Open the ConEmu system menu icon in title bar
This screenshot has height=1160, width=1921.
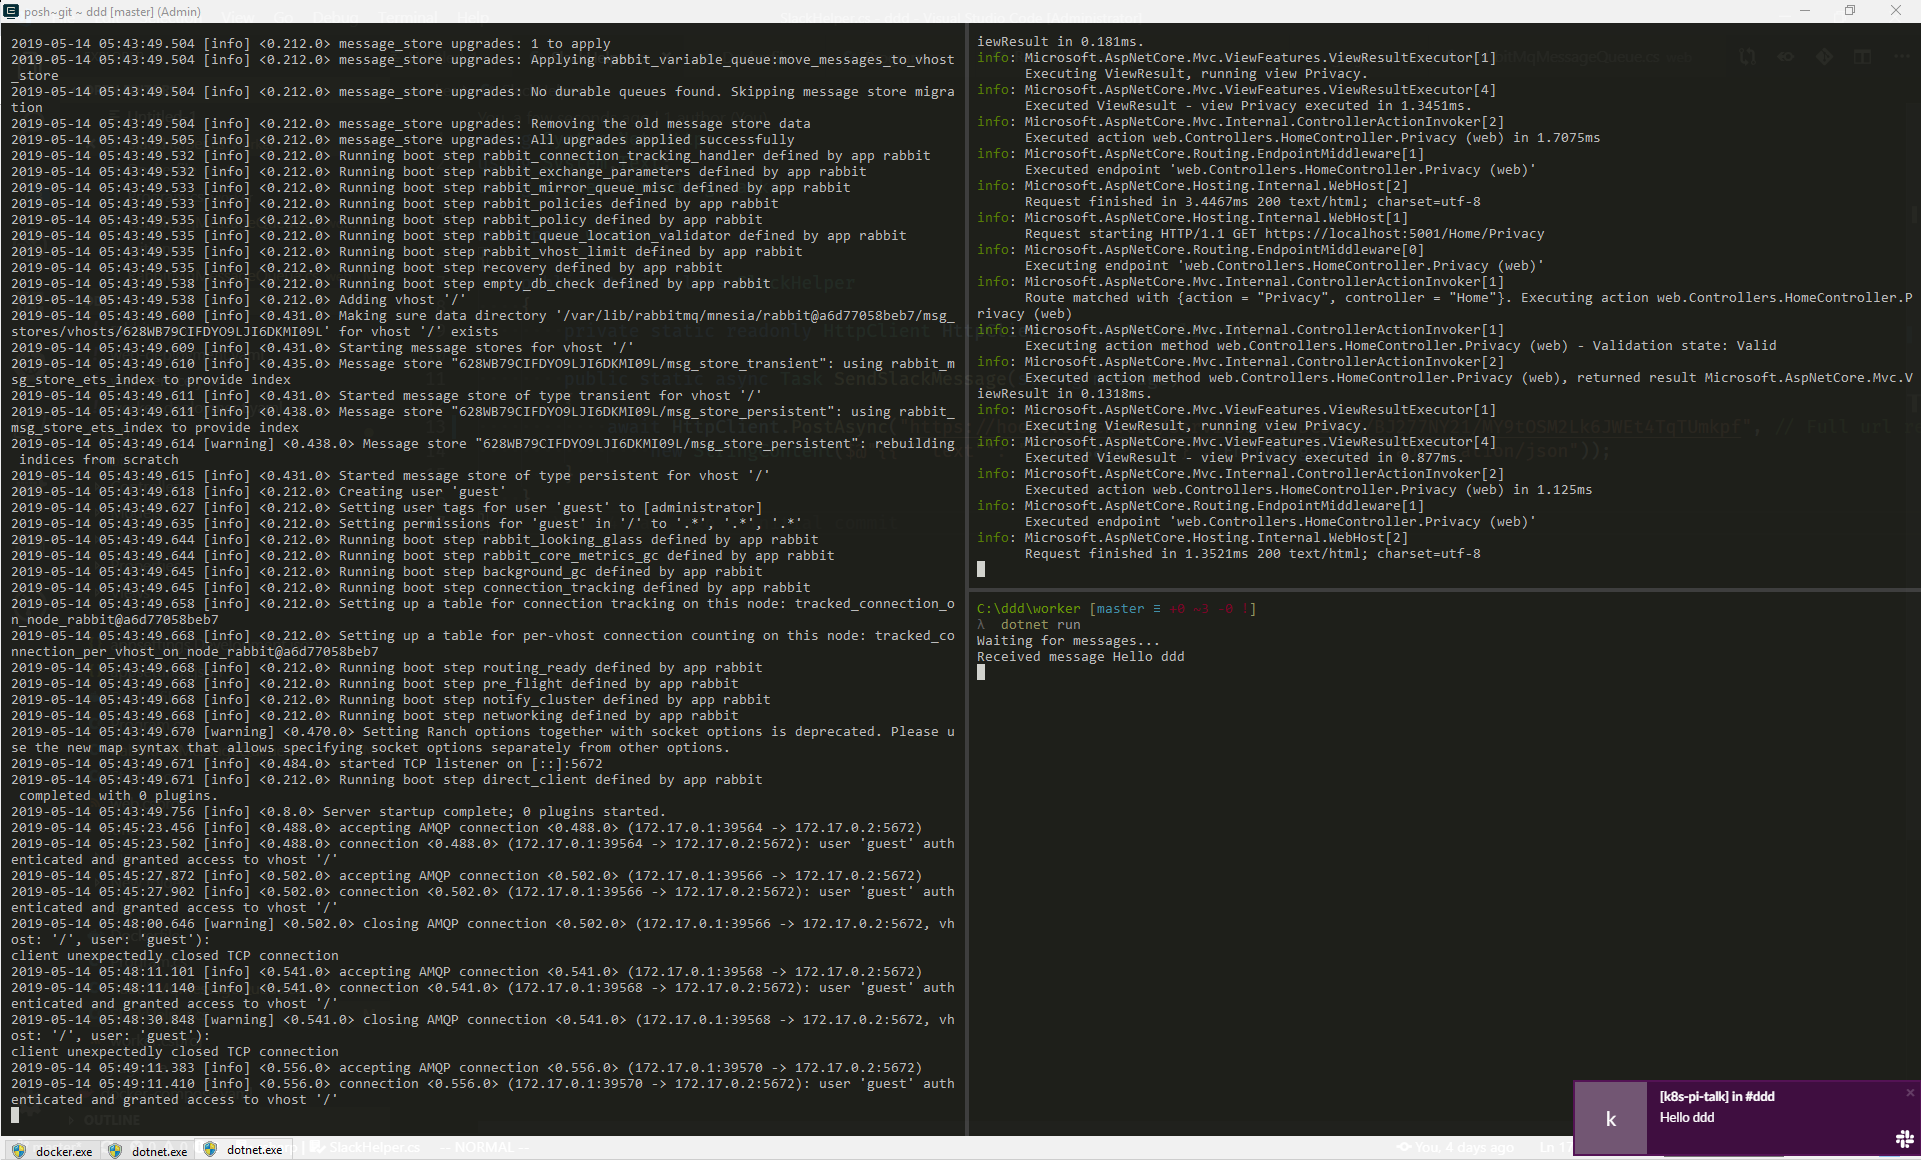11,11
